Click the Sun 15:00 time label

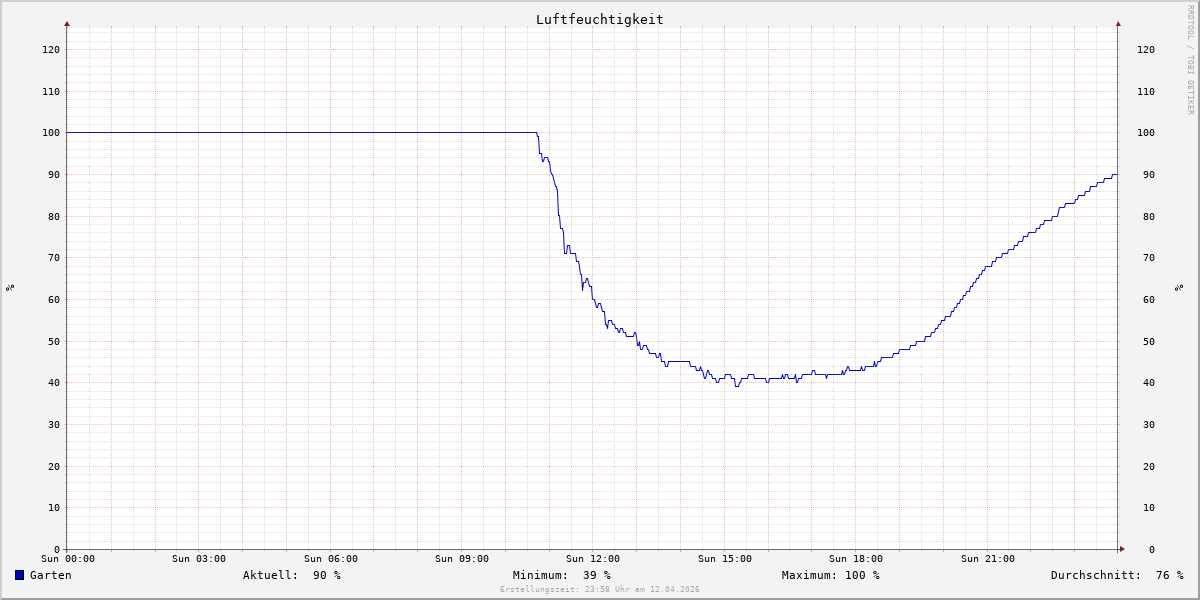click(x=724, y=559)
